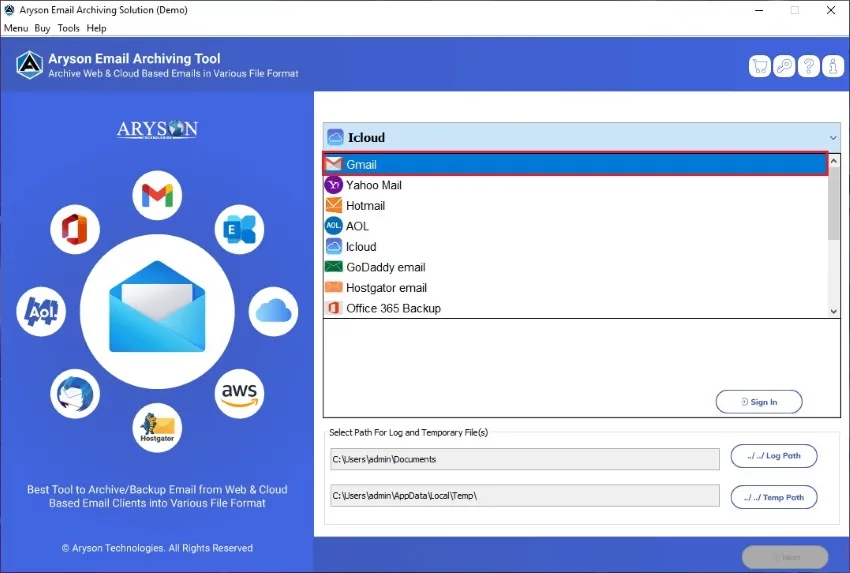Viewport: 850px width, 573px height.
Task: Click the list scrollbar up arrow
Action: (x=834, y=161)
